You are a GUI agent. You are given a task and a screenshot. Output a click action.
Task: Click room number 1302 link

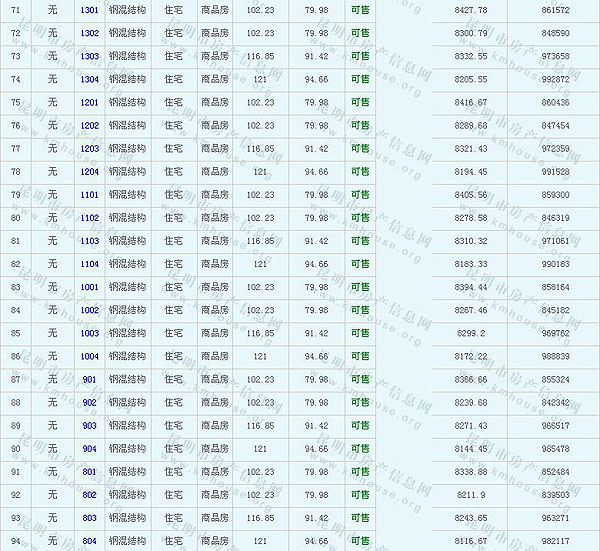[x=89, y=33]
